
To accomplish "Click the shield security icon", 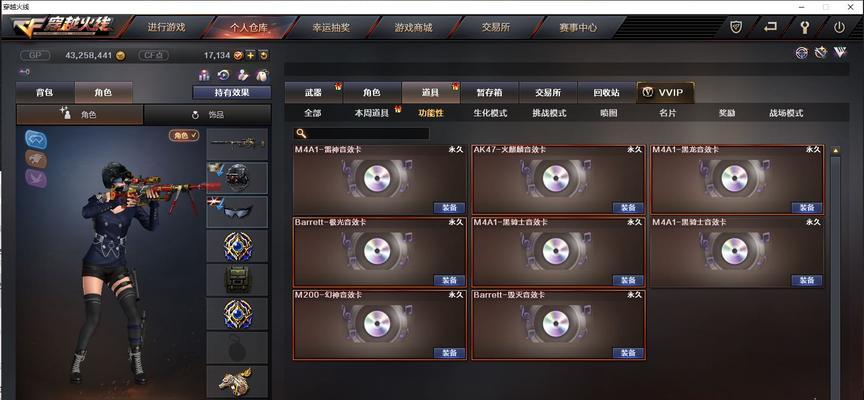I will point(736,26).
